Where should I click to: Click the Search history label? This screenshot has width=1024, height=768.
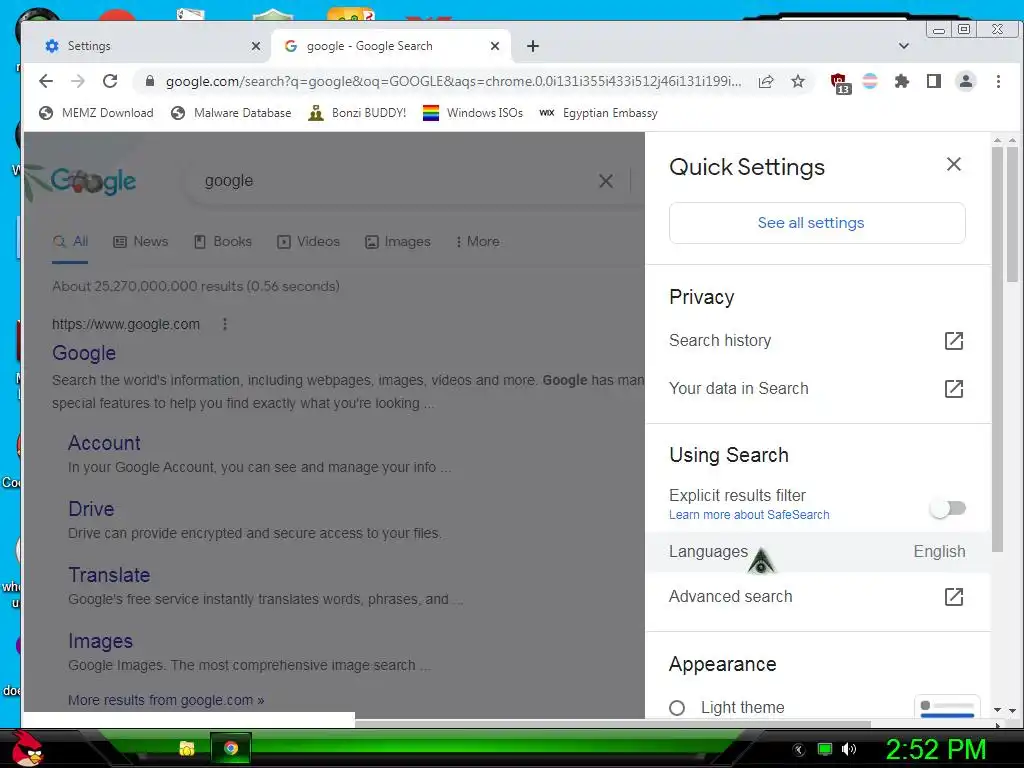(x=720, y=340)
